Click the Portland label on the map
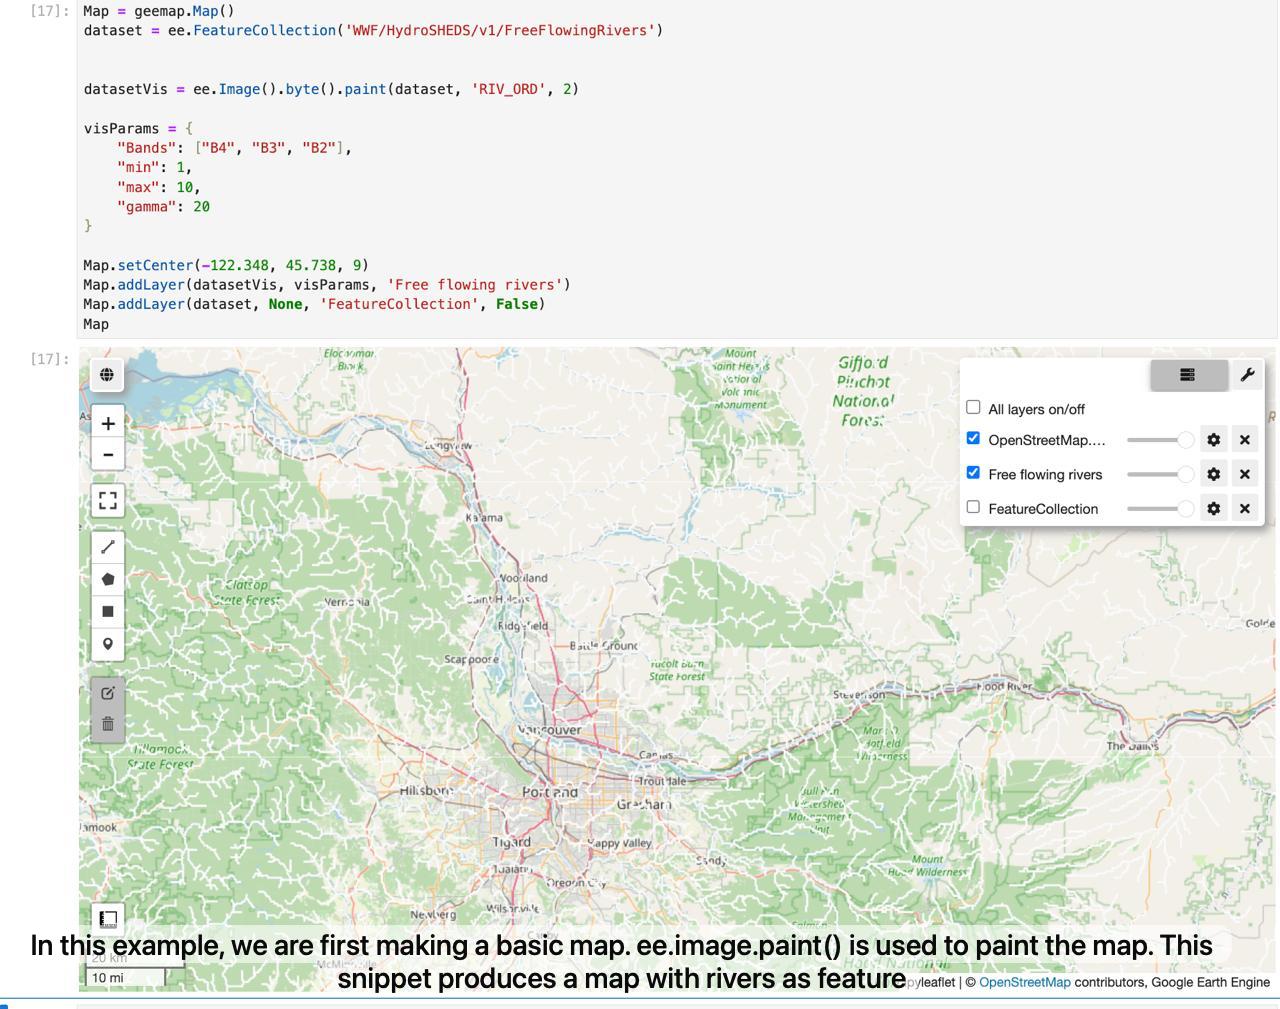 coord(550,792)
